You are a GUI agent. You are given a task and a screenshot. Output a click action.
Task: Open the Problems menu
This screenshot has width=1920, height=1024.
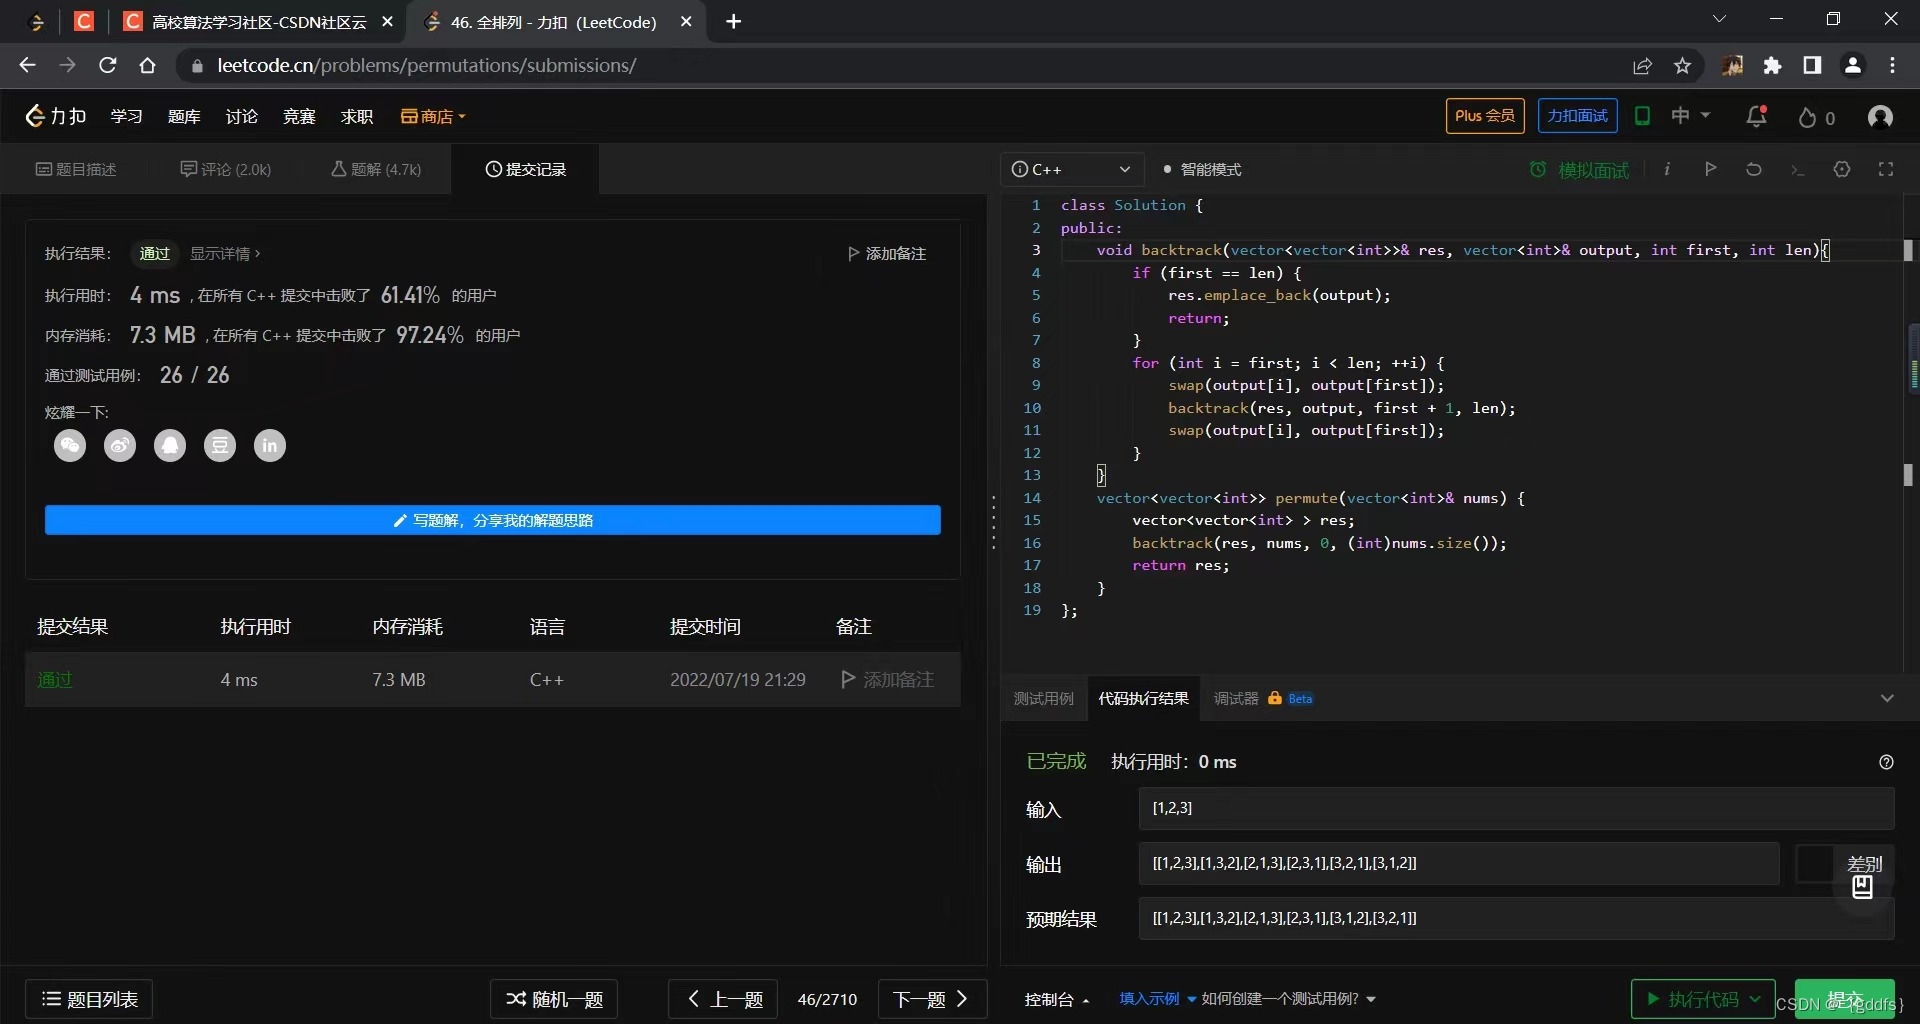pos(184,117)
